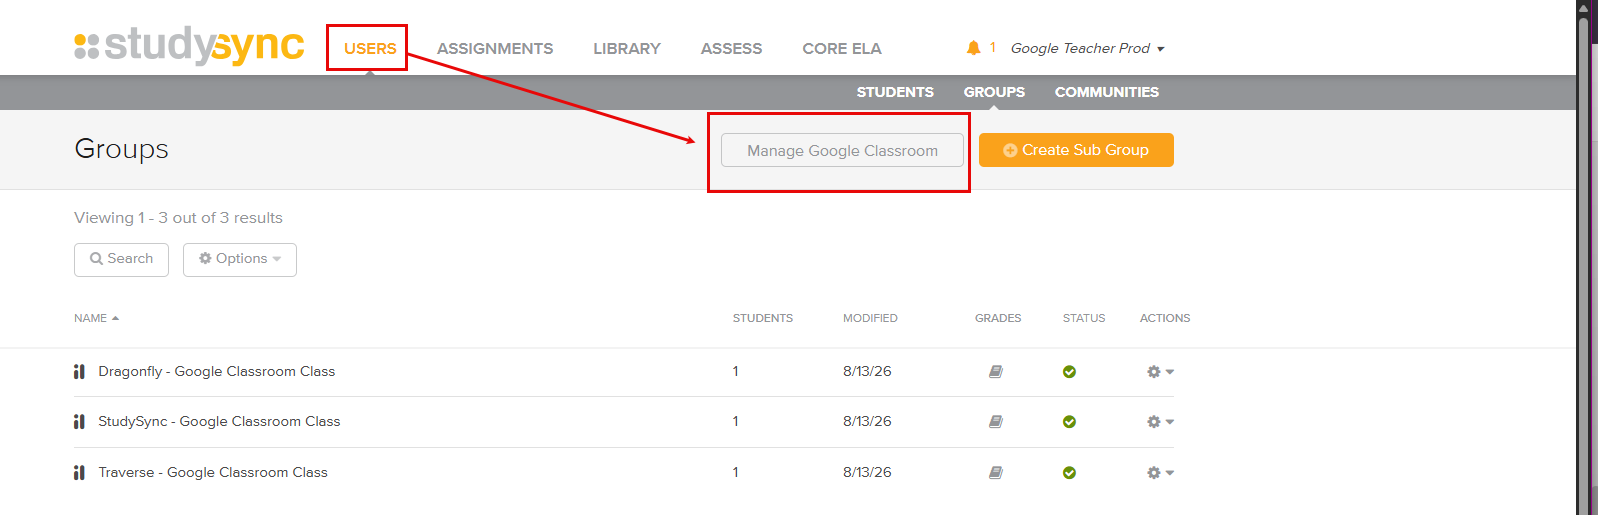The width and height of the screenshot is (1598, 515).
Task: Click group icon beside StudySync class
Action: click(x=79, y=422)
